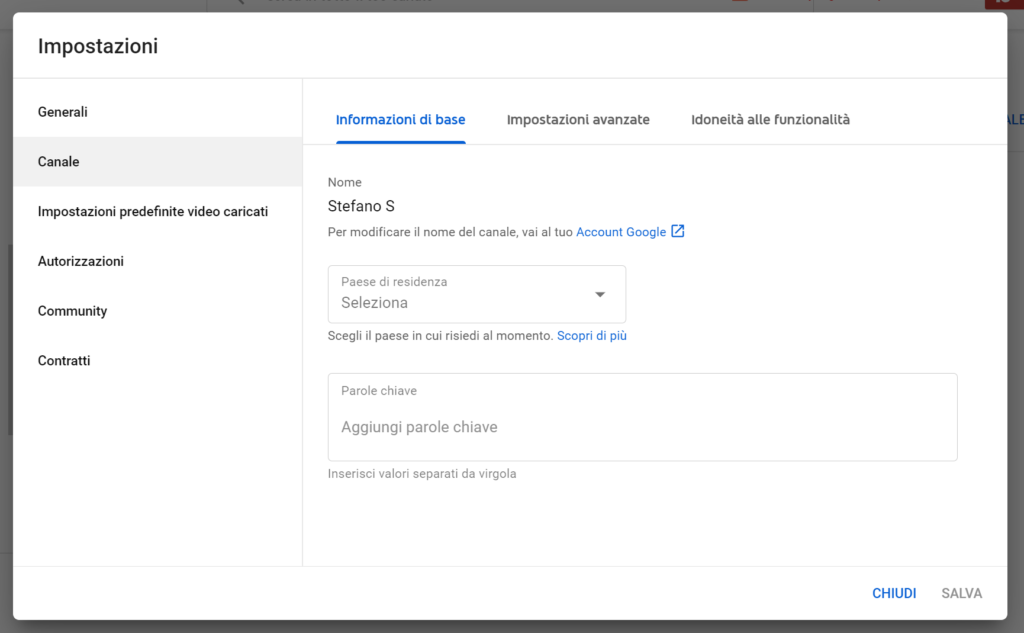Open the Idoneità alle funzionalità tab
Screen dimensions: 1024x633
click(x=770, y=120)
